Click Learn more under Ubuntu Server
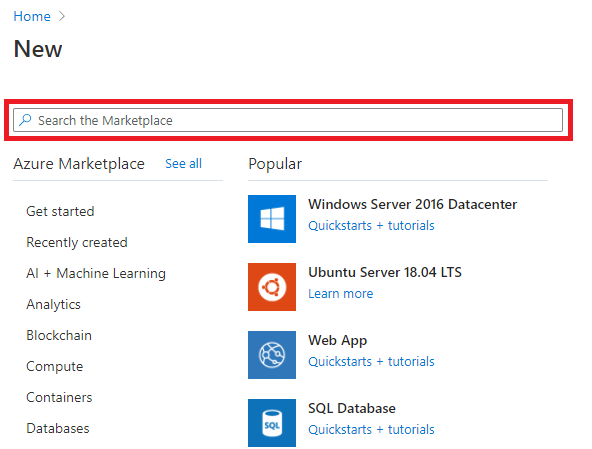 [x=341, y=293]
